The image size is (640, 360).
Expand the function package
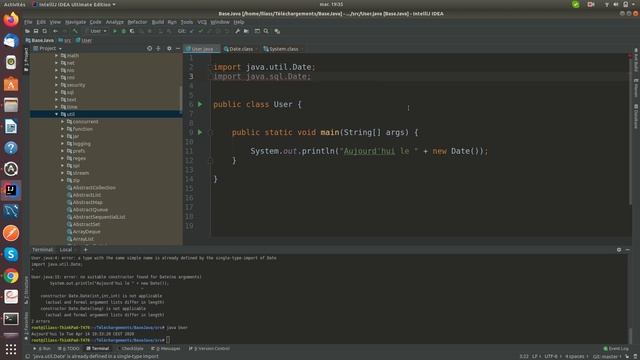tap(62, 129)
